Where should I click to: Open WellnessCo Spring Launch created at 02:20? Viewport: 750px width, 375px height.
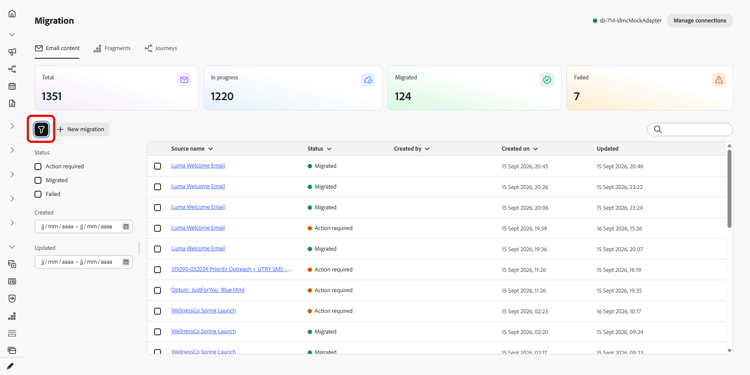click(x=203, y=331)
